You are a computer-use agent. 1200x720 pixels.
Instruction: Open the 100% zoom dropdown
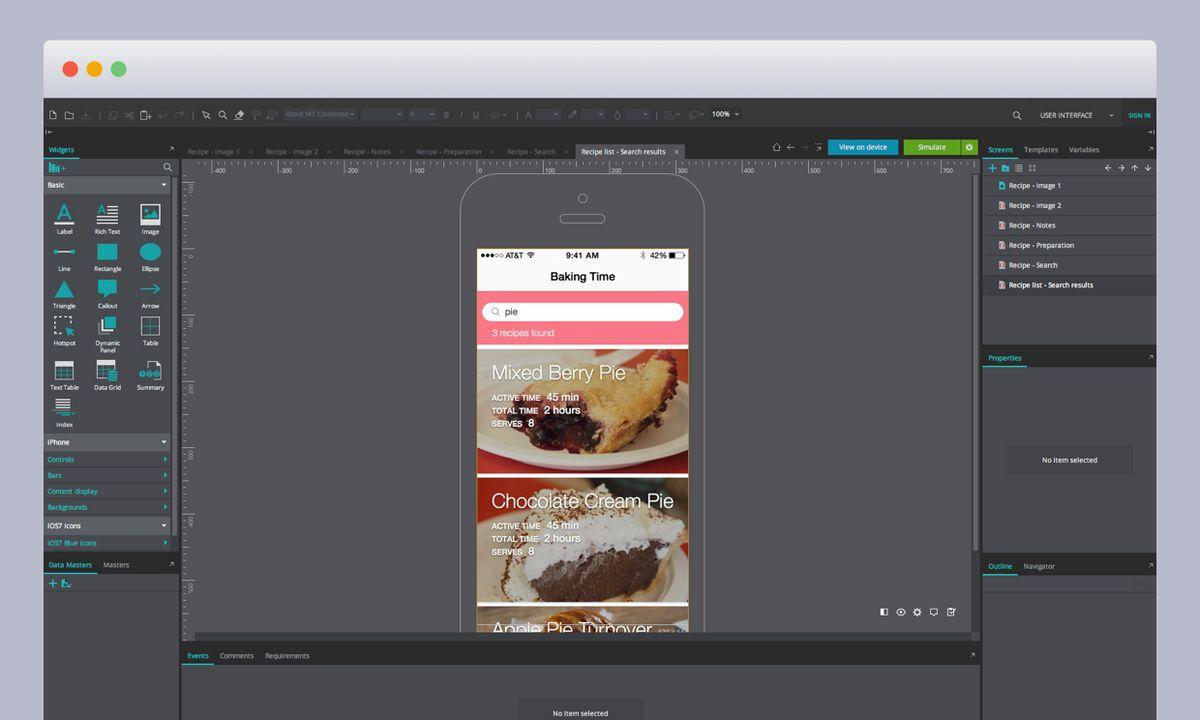click(x=726, y=114)
